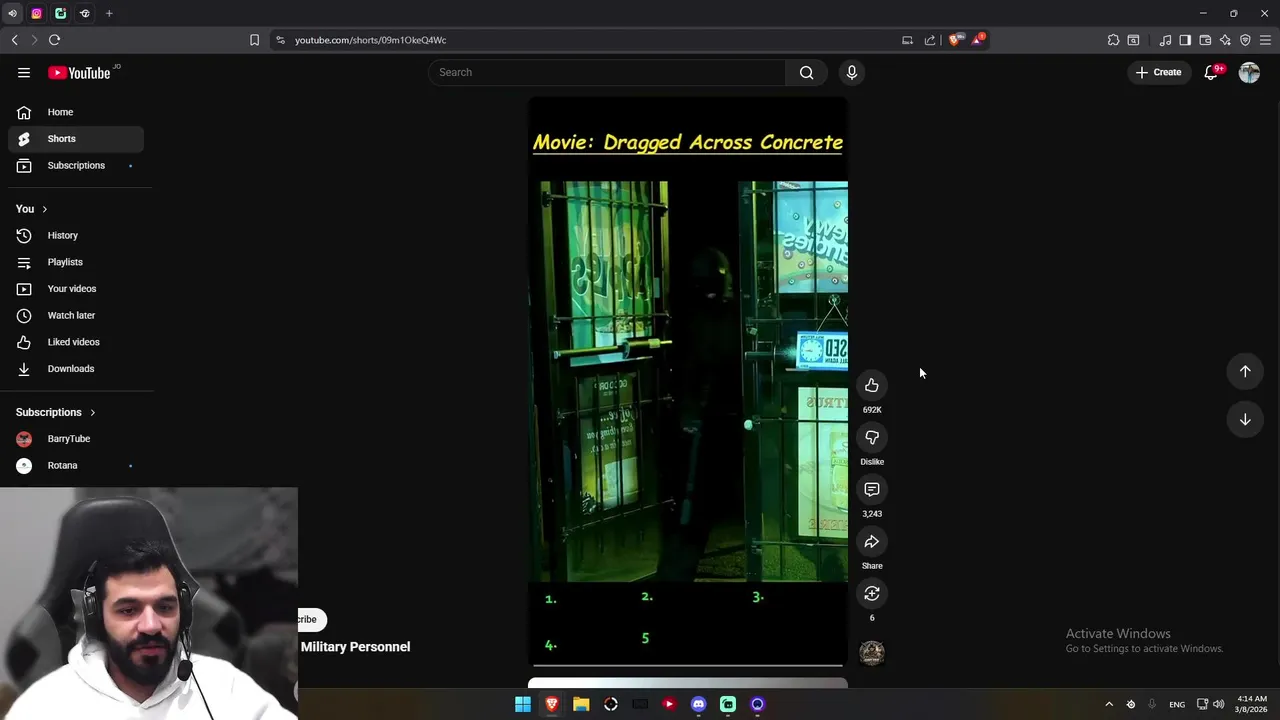
Task: Go to previous short with up arrow
Action: click(1245, 371)
